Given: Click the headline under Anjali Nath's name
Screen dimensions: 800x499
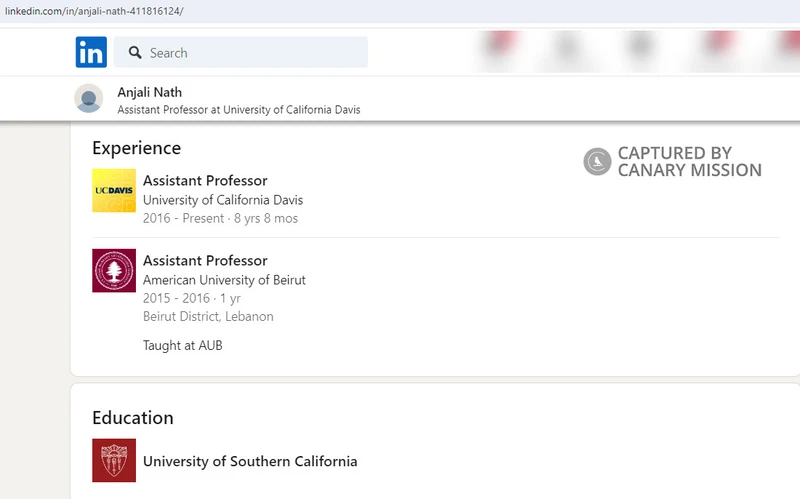Looking at the screenshot, I should click(x=239, y=110).
